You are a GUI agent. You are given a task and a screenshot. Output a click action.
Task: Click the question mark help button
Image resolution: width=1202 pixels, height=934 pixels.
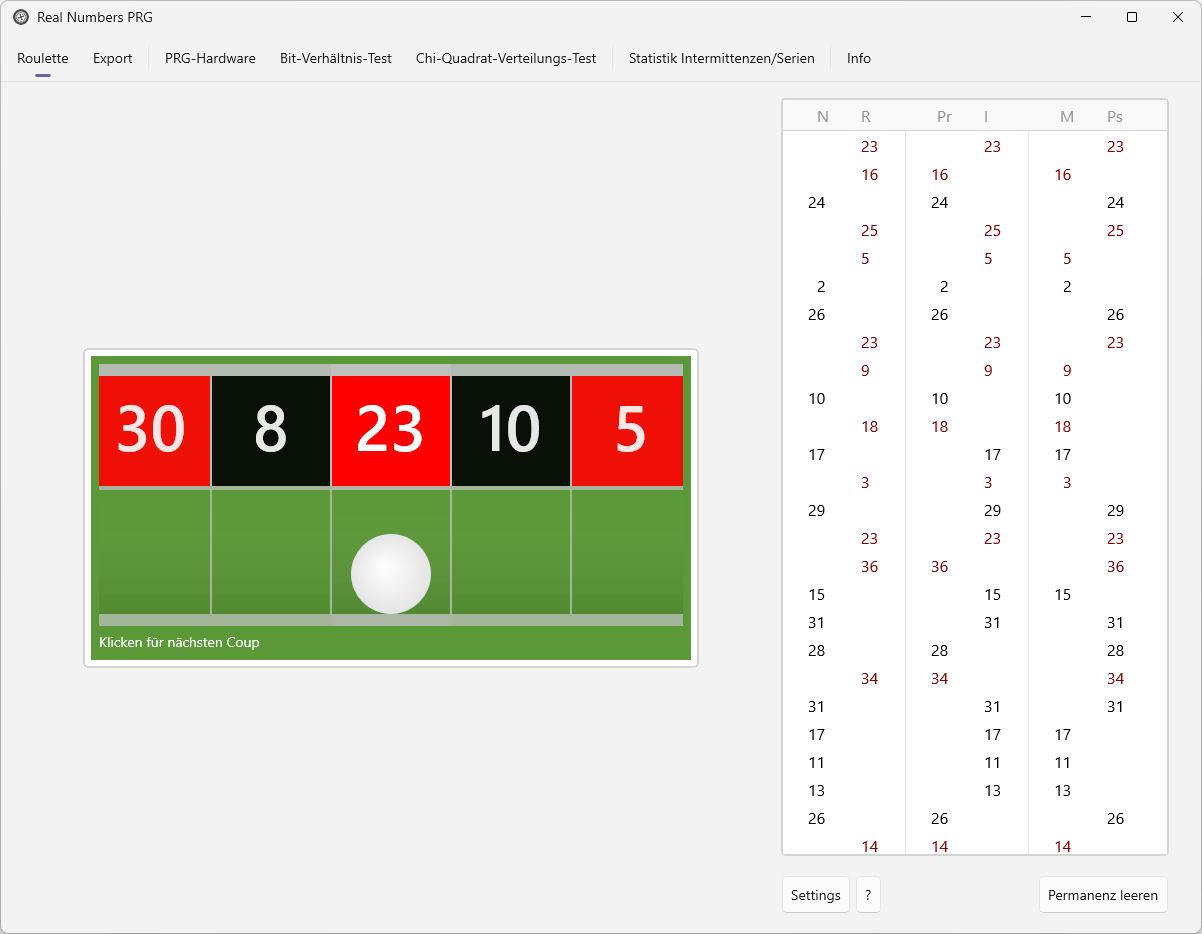point(868,895)
